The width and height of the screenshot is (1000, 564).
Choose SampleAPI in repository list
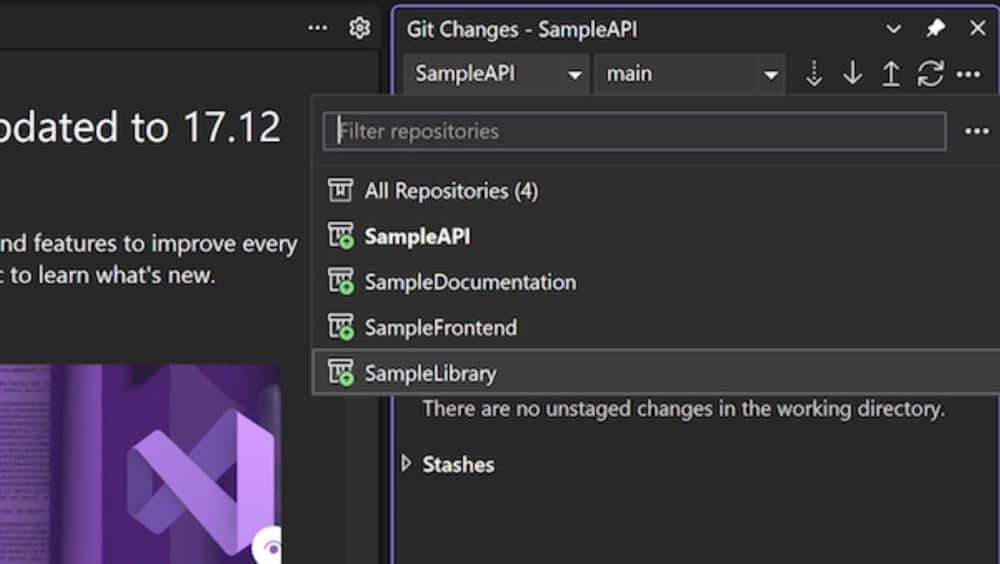tap(656, 237)
